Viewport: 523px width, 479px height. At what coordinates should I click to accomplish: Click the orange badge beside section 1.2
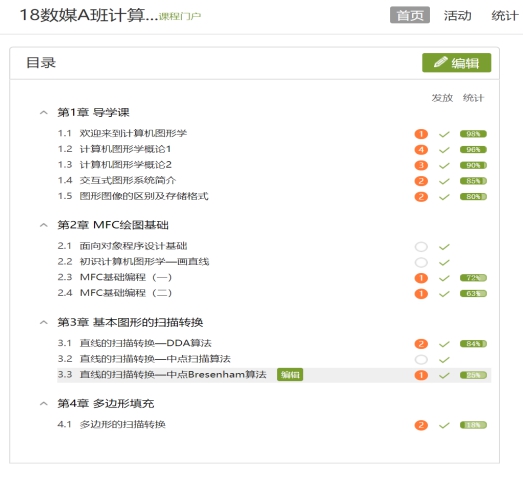(x=421, y=150)
